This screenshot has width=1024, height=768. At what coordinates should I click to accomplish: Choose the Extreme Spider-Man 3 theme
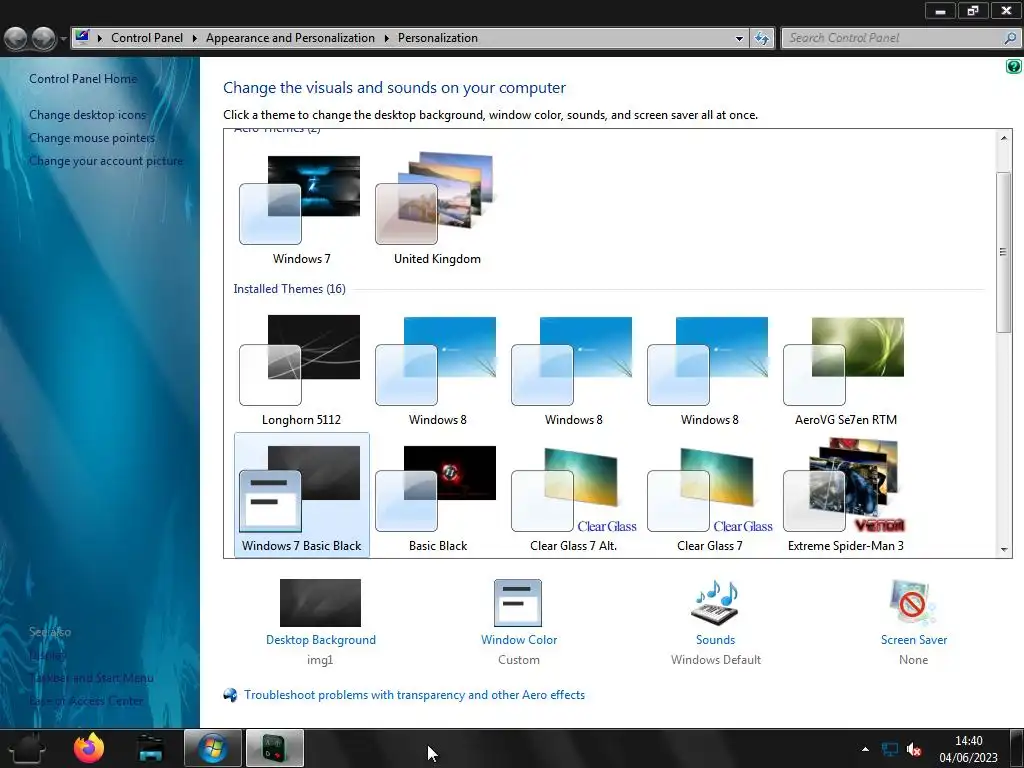pyautogui.click(x=845, y=496)
